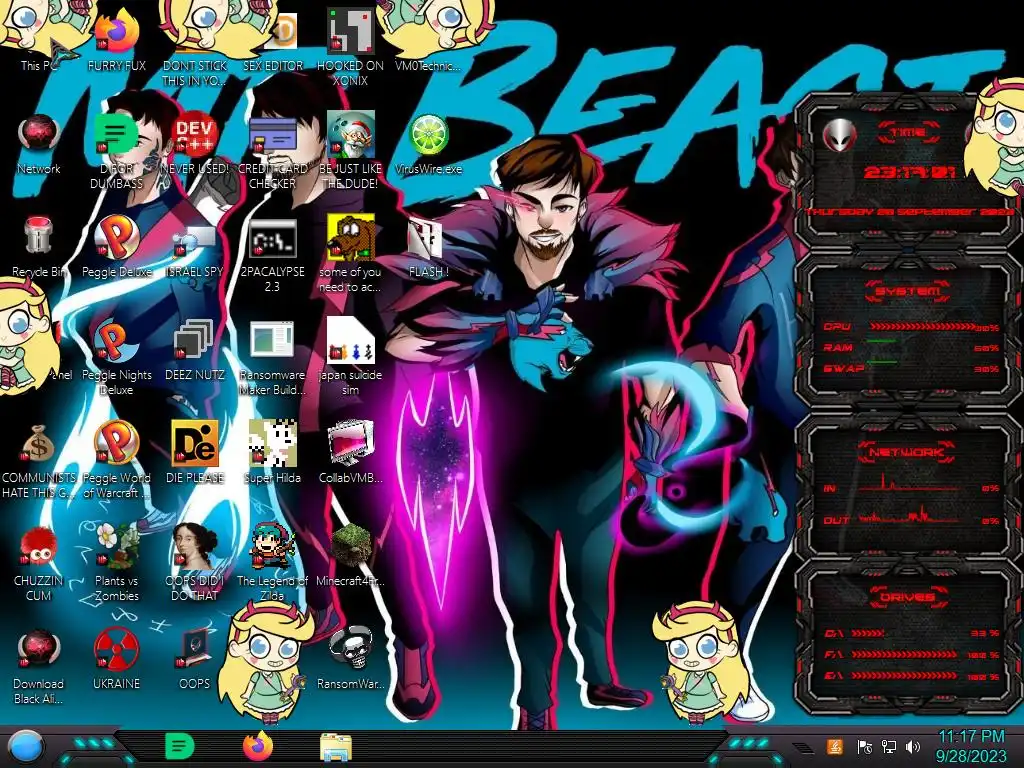Screen dimensions: 1024x768
Task: Open the Network desktop icon
Action: coord(39,144)
